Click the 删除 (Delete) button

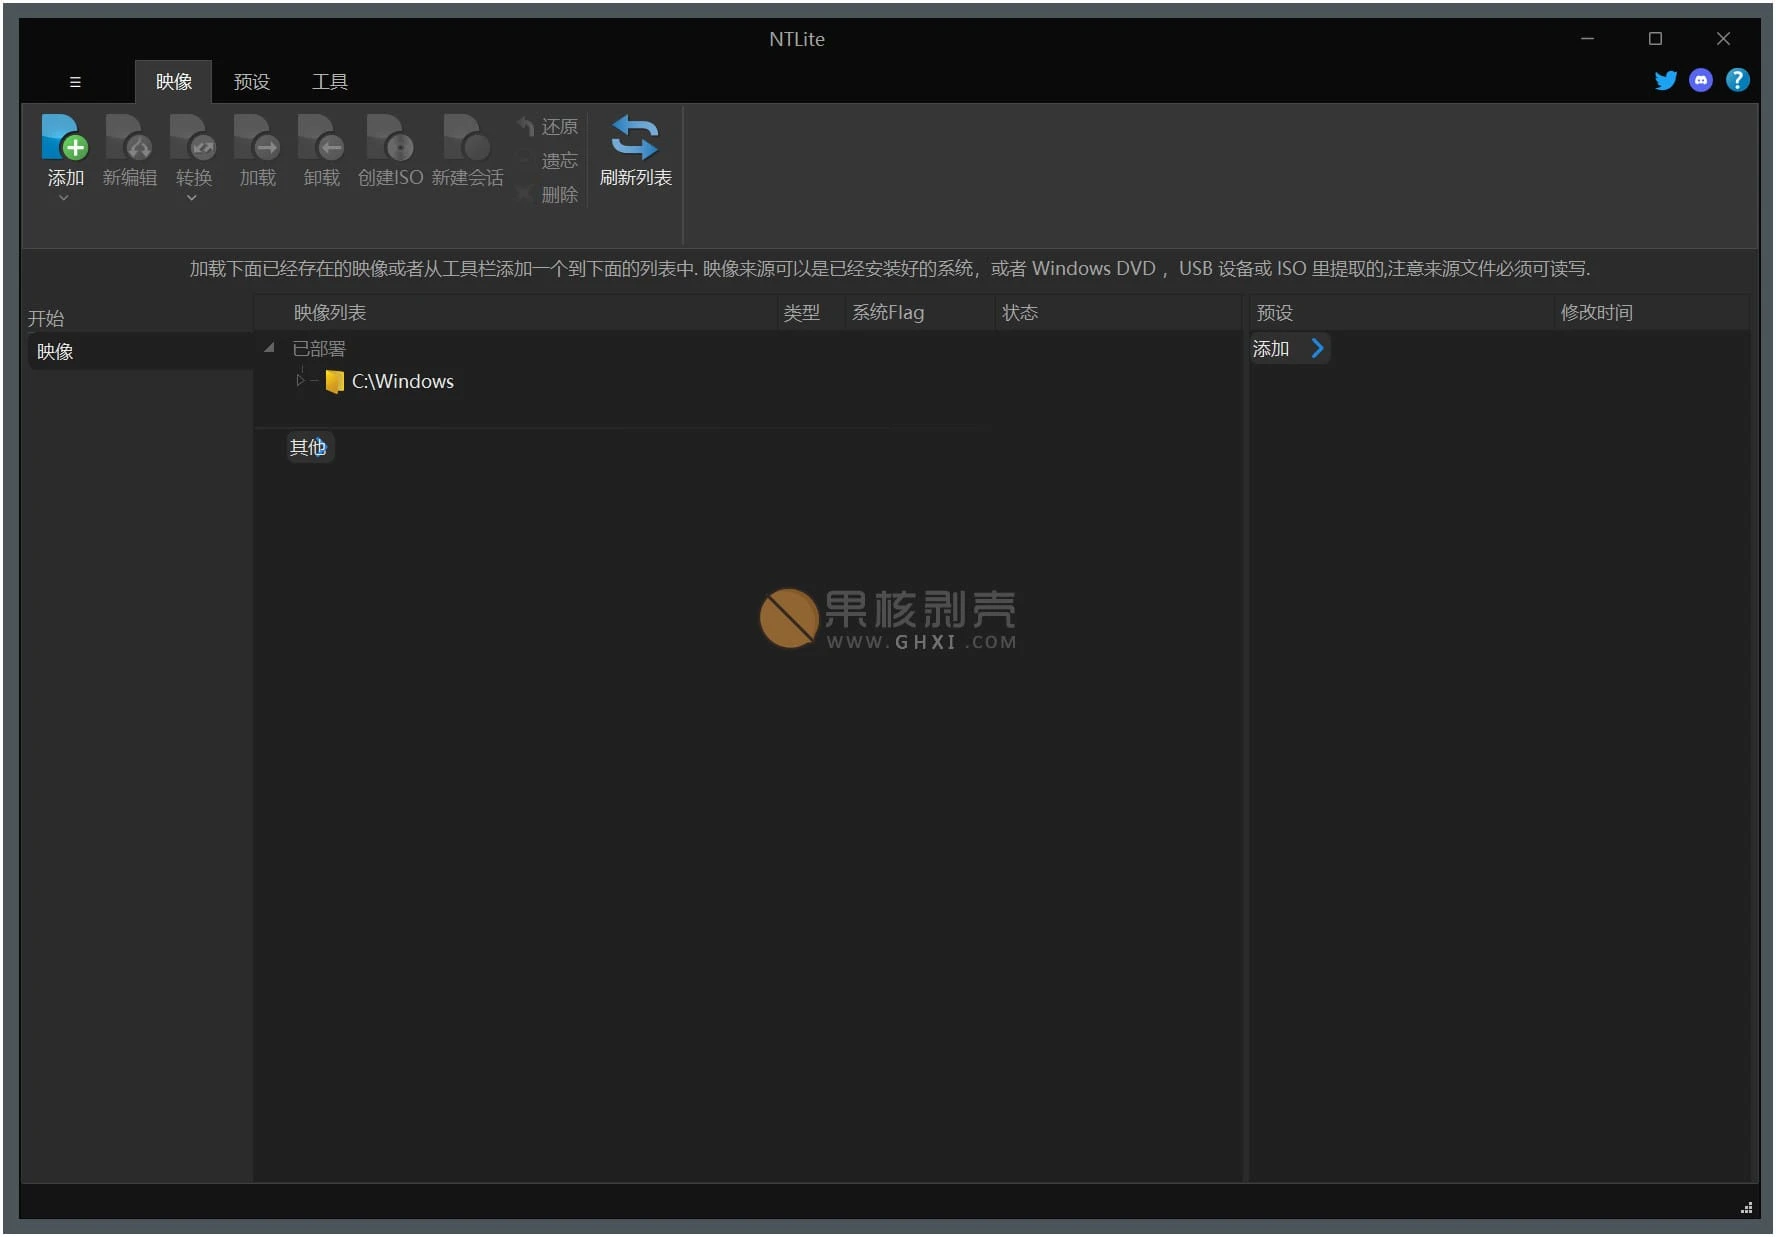tap(548, 195)
